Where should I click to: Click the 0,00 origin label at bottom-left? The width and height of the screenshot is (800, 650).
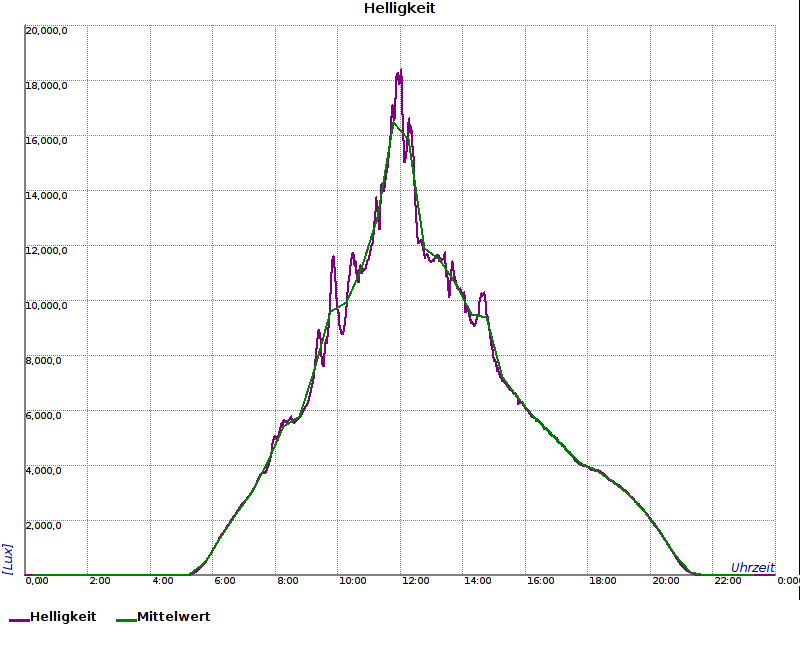[36, 581]
